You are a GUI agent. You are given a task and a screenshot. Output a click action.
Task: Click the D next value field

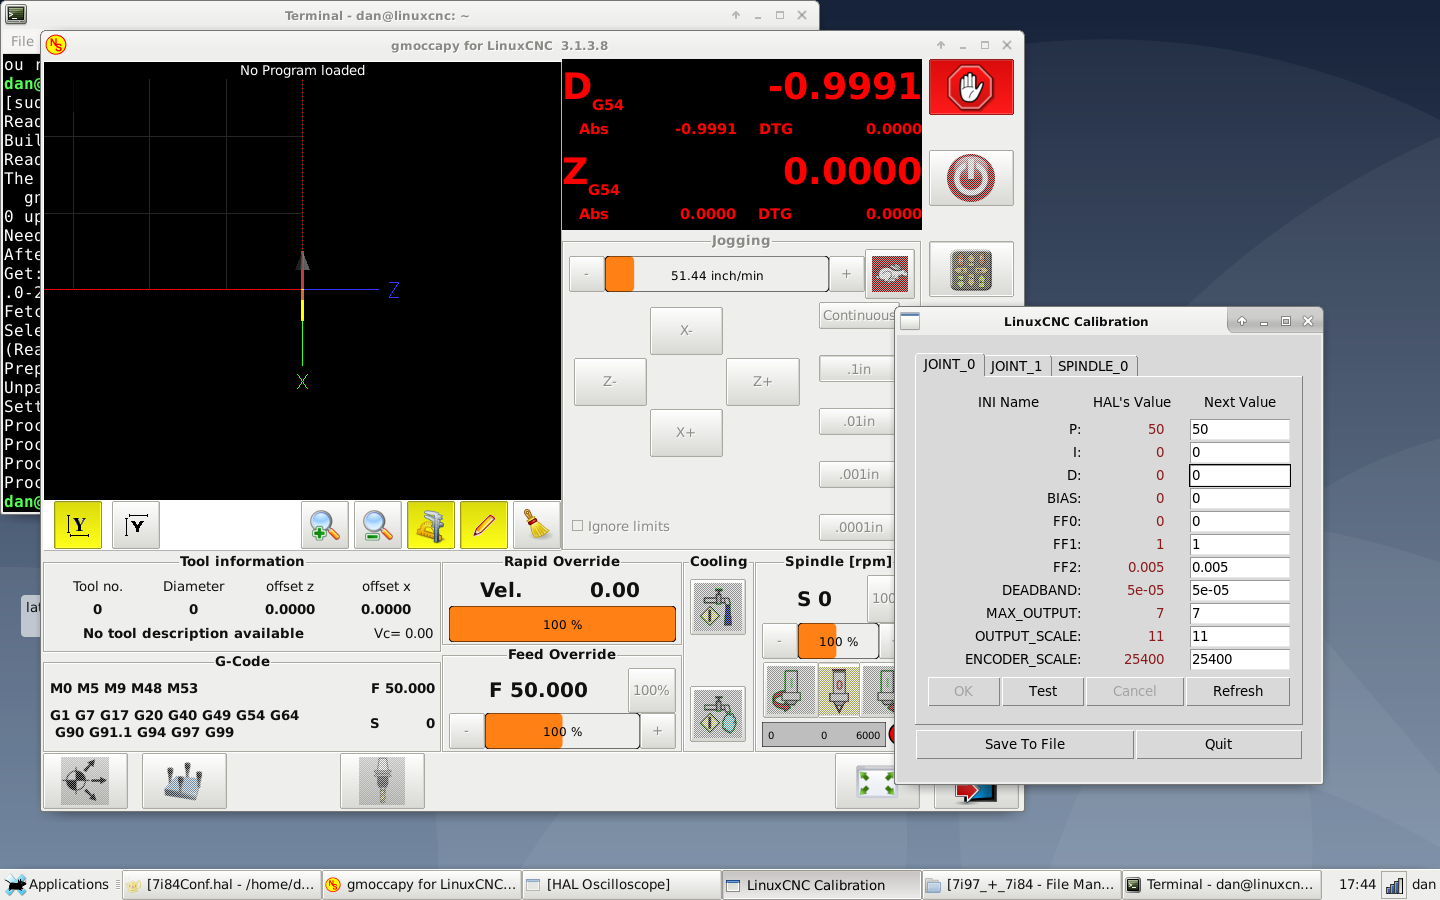(1239, 475)
